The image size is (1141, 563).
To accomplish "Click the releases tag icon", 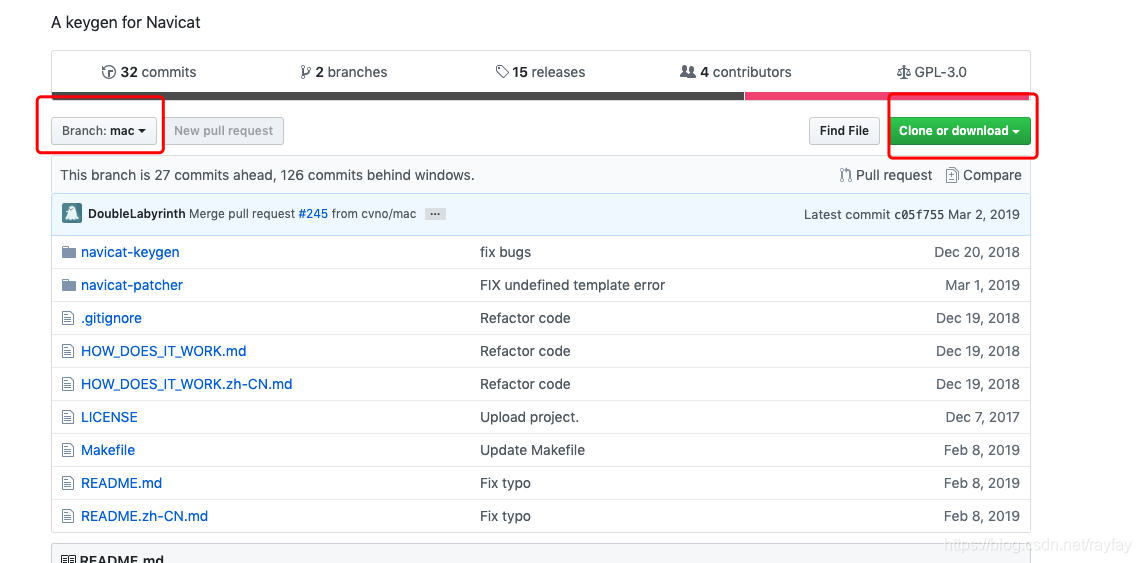I will pyautogui.click(x=502, y=72).
